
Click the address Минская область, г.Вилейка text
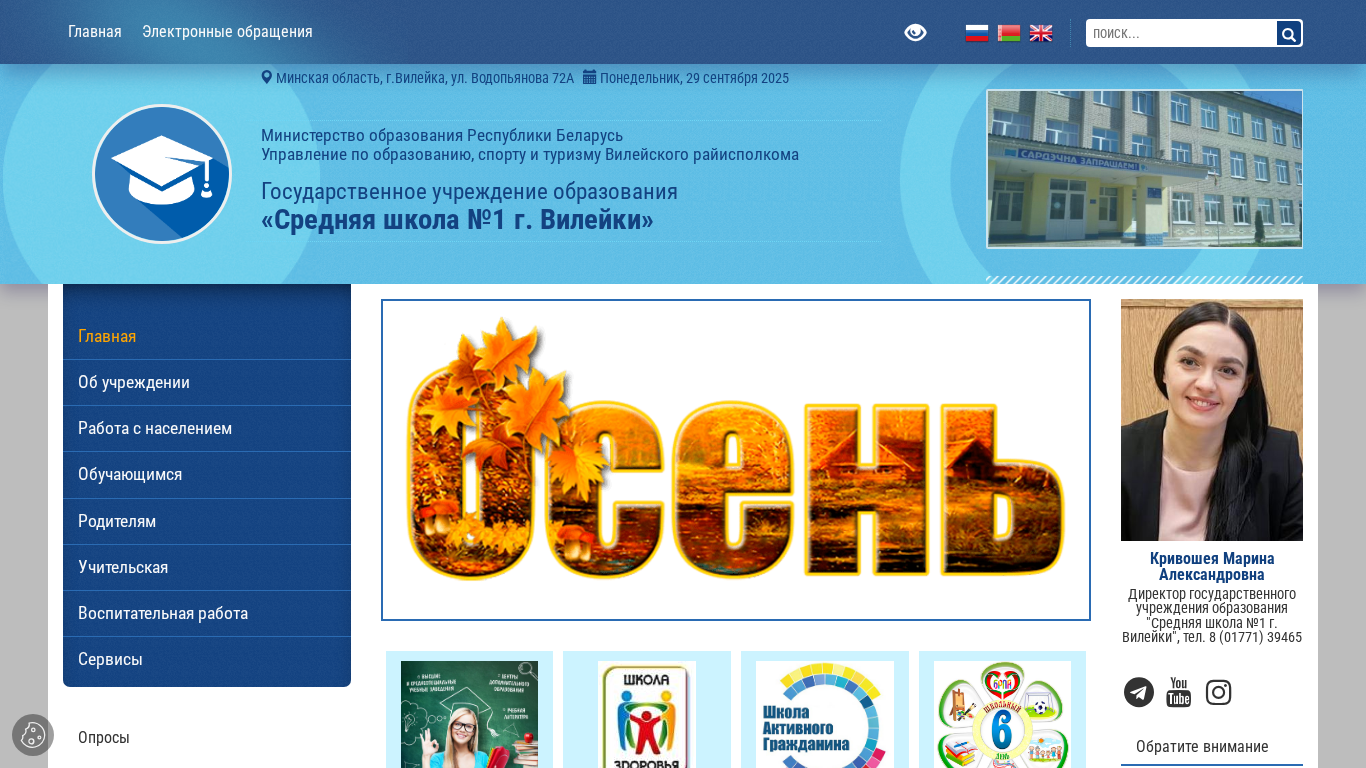[x=425, y=78]
